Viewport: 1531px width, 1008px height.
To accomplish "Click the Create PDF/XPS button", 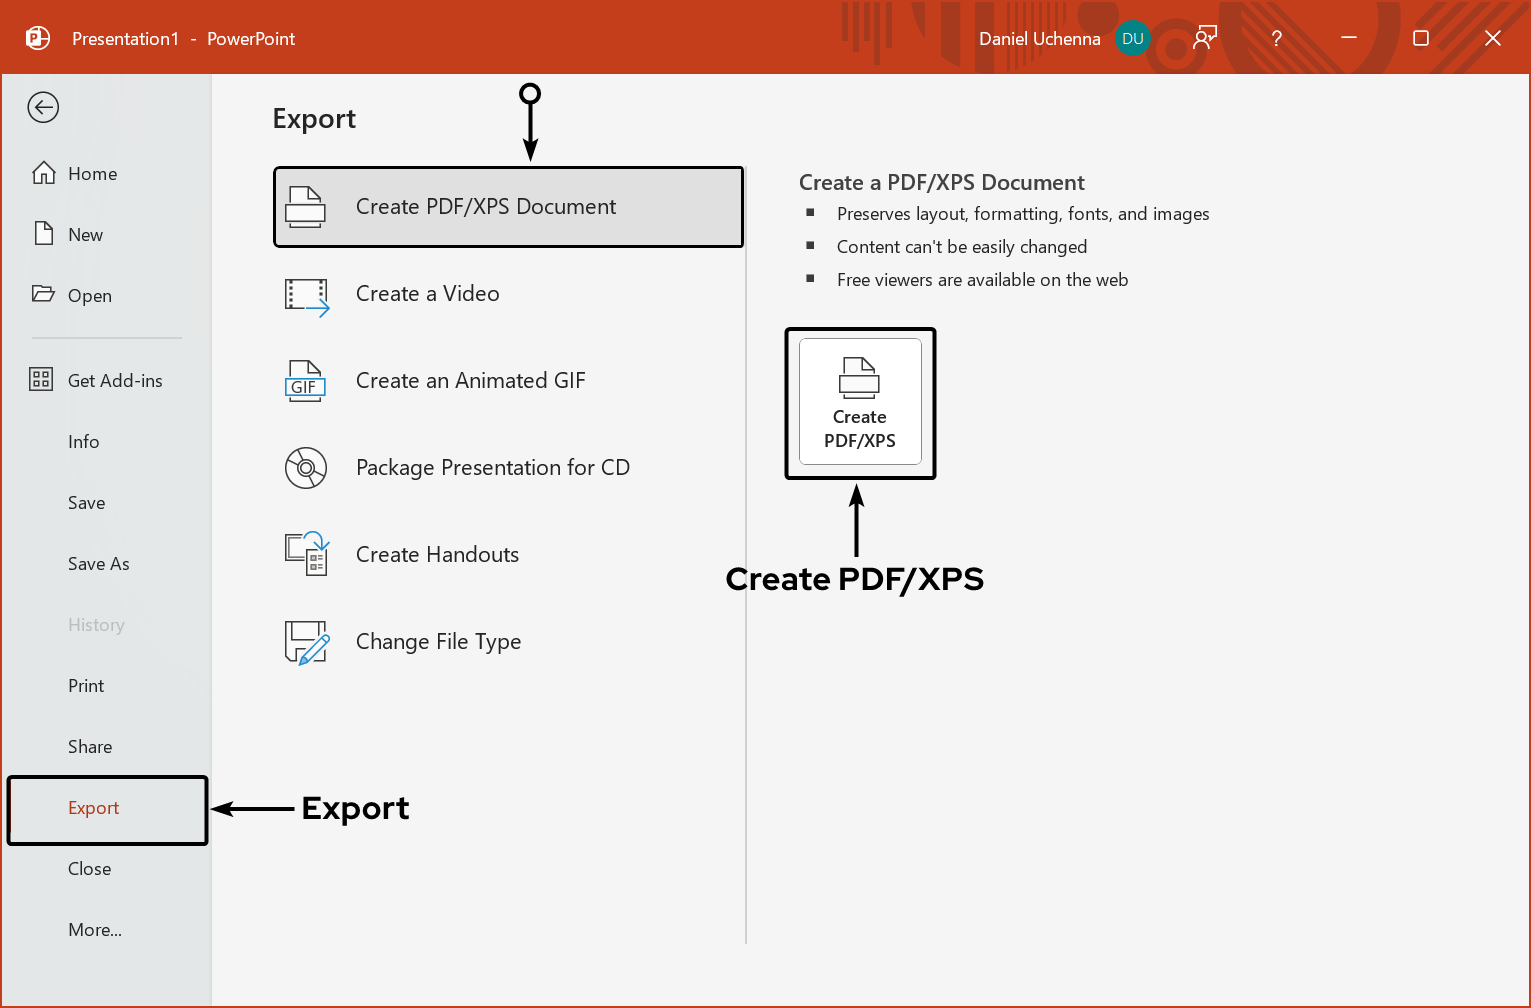I will click(859, 403).
